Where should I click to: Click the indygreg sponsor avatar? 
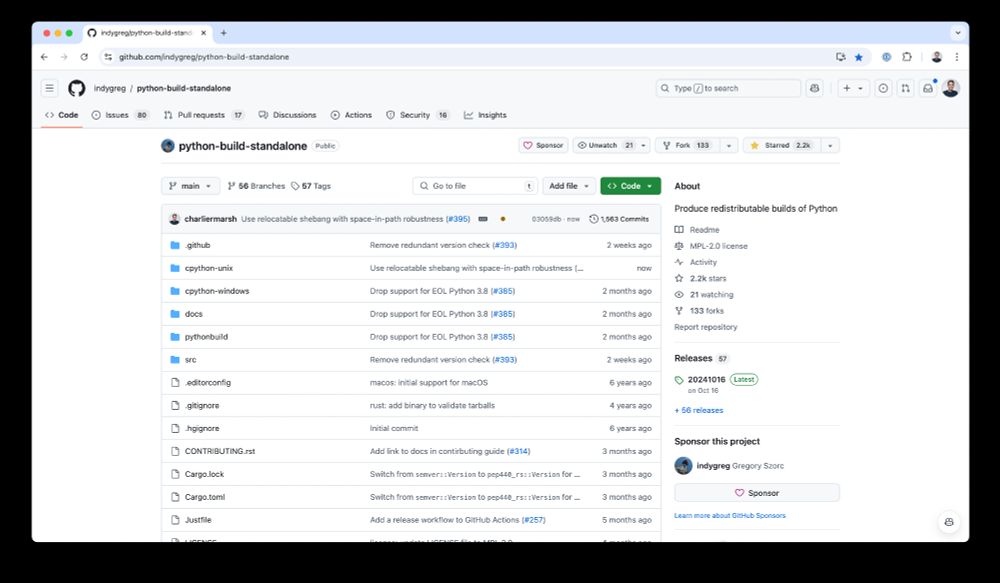tap(683, 466)
